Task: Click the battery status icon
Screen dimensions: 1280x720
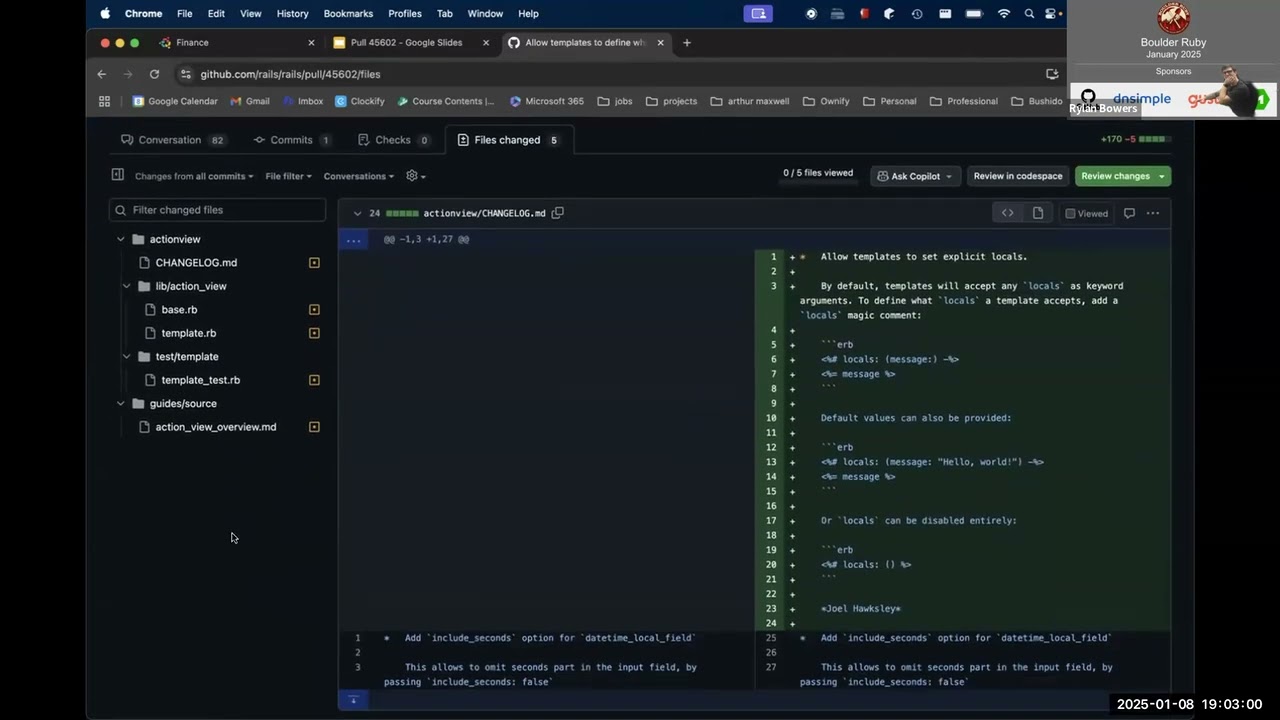Action: tap(974, 14)
